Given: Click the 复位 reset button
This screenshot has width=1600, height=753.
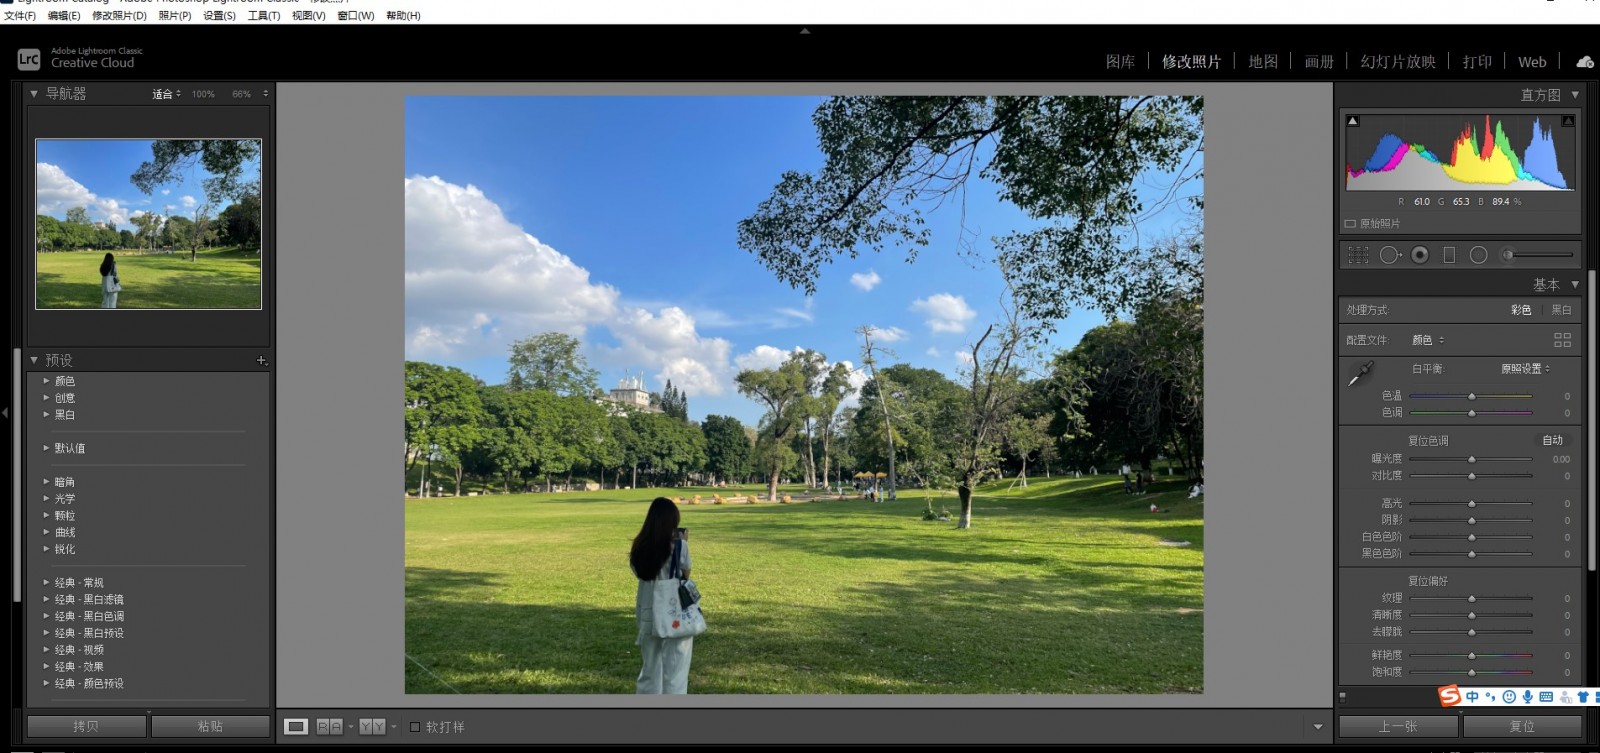Looking at the screenshot, I should coord(1522,726).
